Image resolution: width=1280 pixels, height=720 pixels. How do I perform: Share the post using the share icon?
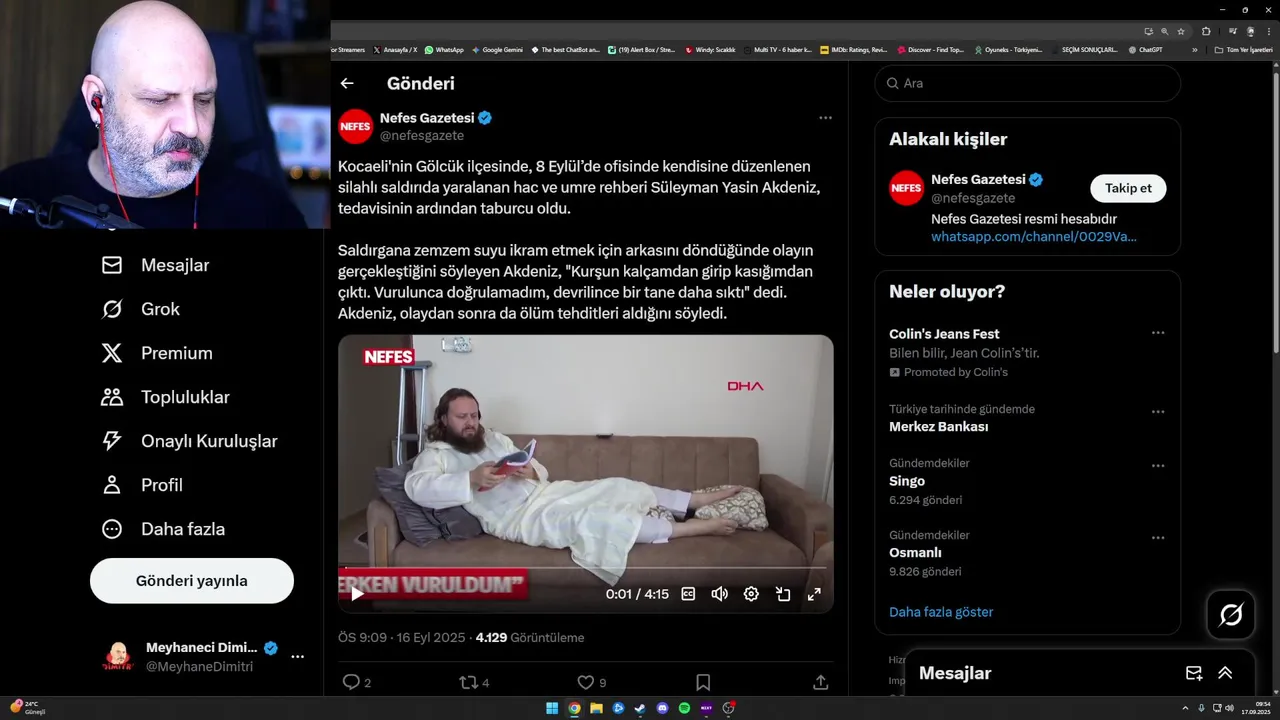pos(821,682)
